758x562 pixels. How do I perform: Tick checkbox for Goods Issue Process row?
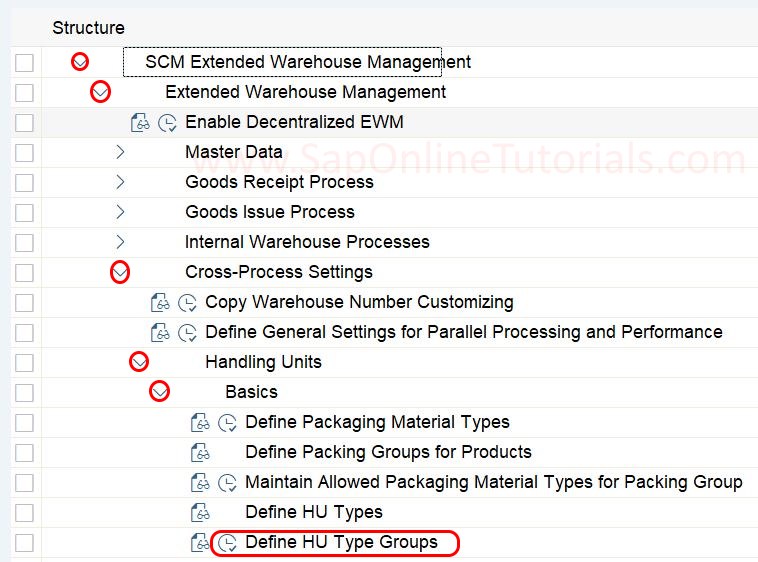tap(24, 213)
